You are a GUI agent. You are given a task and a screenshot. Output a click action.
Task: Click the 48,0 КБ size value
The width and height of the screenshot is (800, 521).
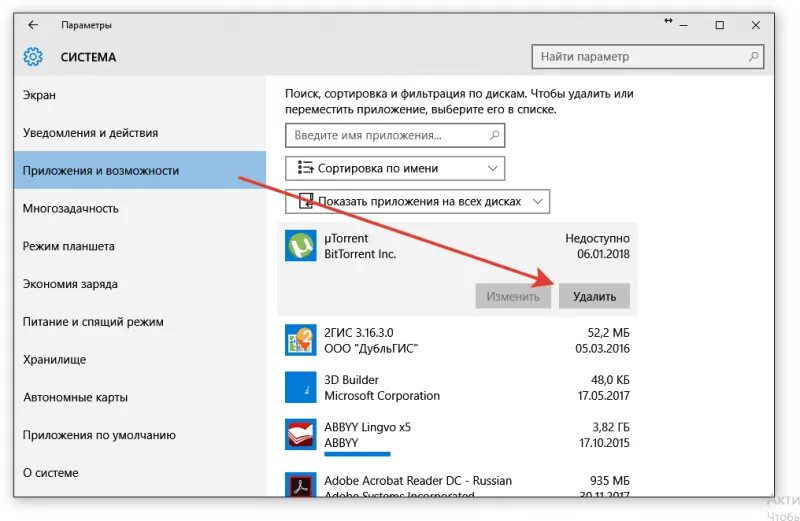pos(610,380)
